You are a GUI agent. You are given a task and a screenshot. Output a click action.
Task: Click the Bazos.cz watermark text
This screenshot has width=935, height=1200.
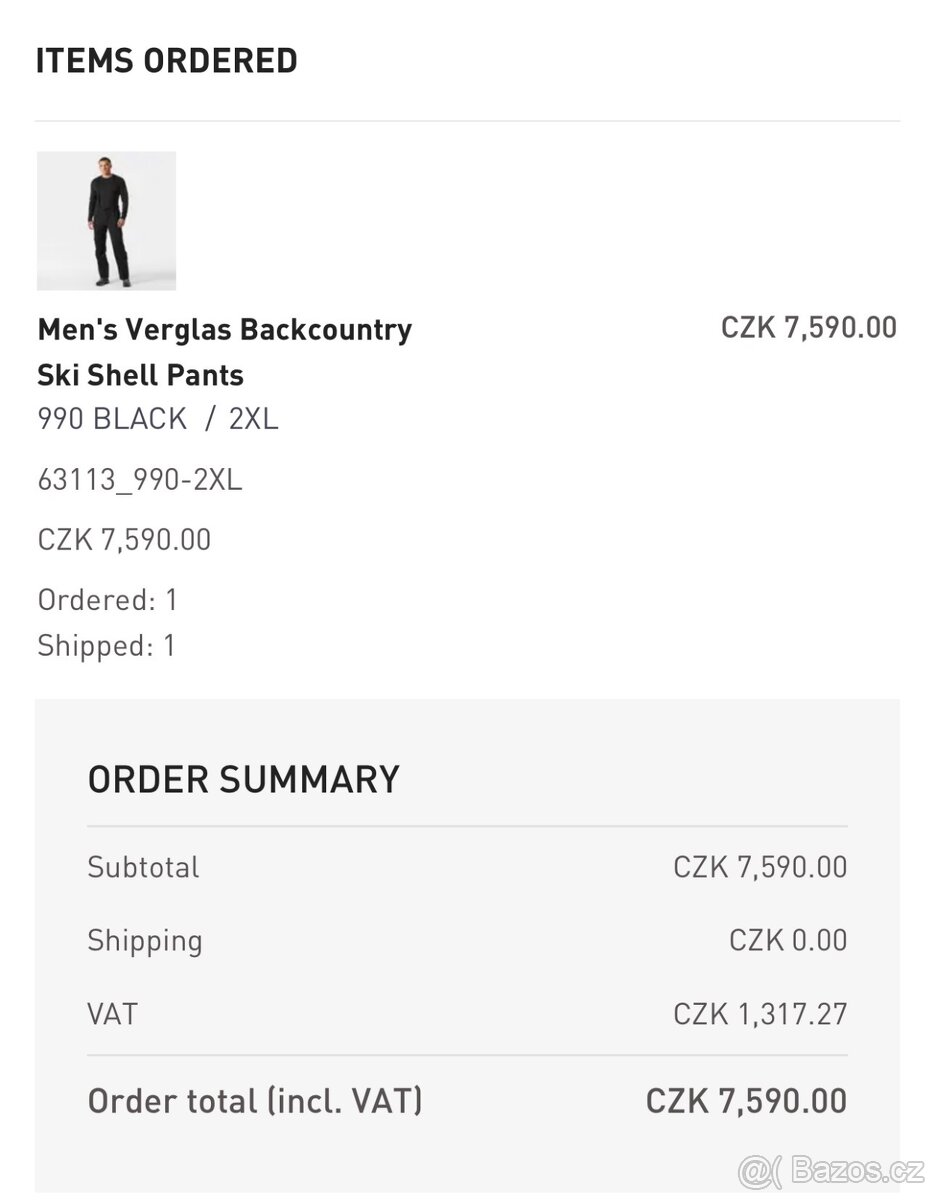pos(855,1169)
